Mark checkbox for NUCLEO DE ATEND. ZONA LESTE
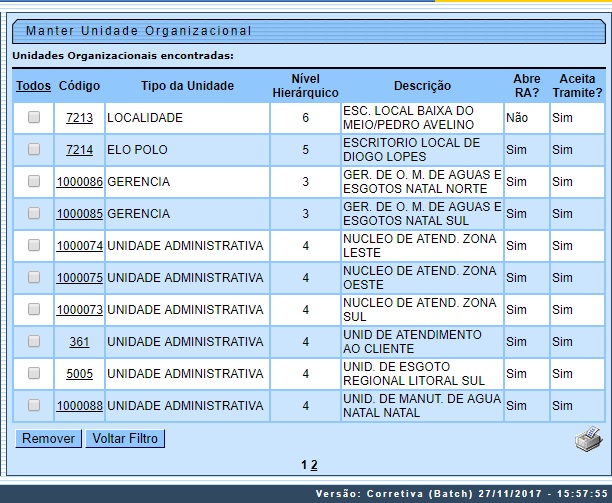 [34, 245]
